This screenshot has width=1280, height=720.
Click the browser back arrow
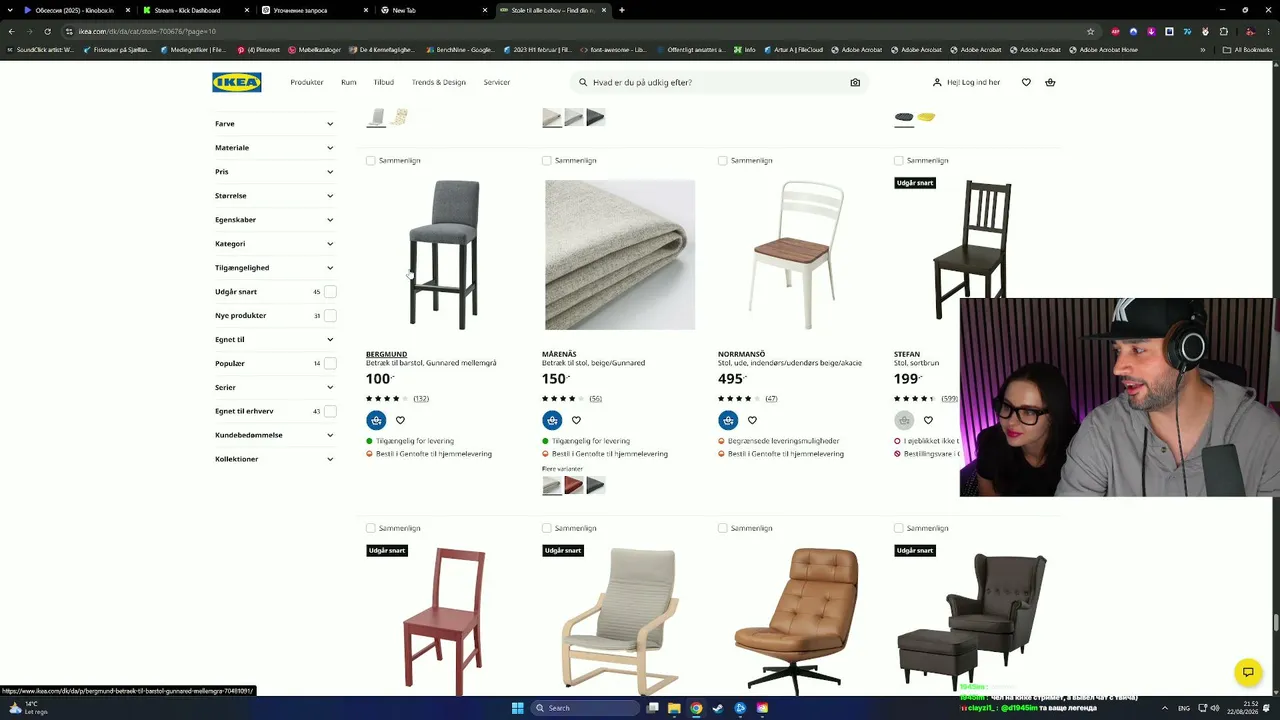pos(11,31)
